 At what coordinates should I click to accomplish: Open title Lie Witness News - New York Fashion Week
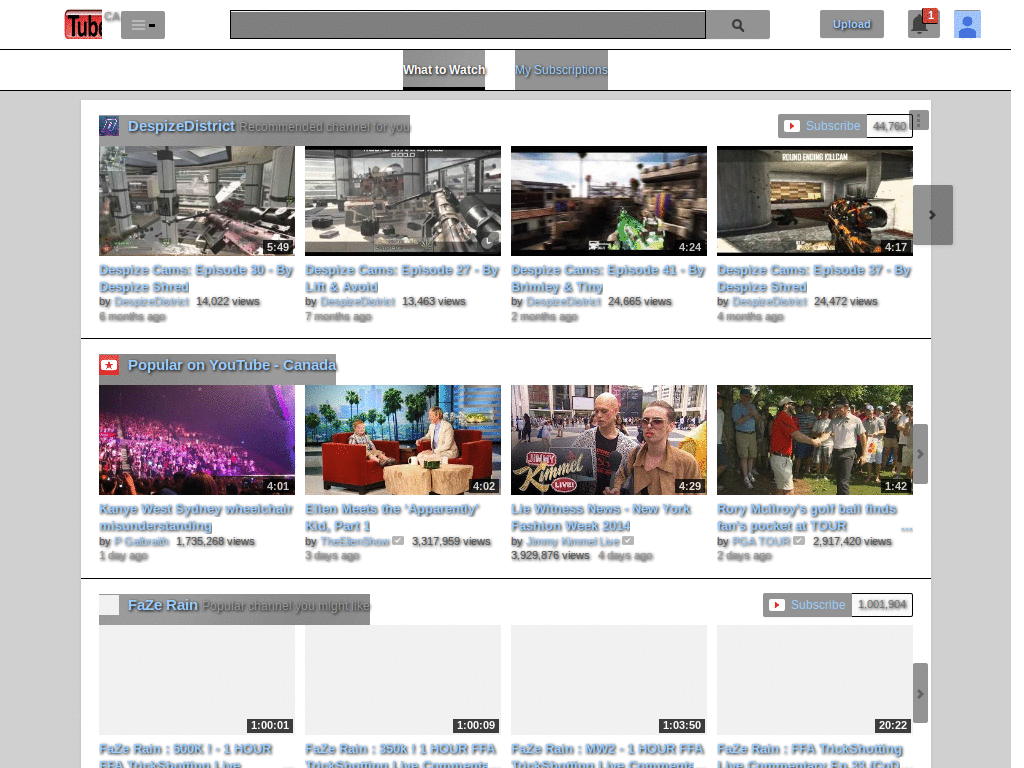pos(601,517)
